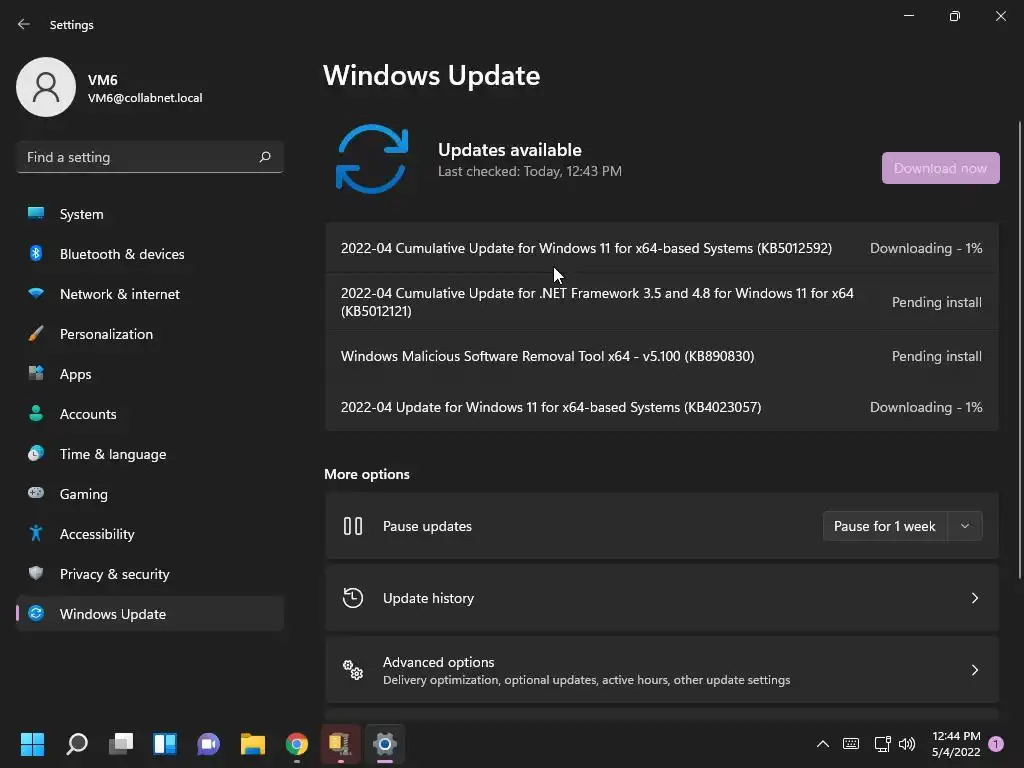Screen dimensions: 1024x768
Task: Open taskbar Search
Action: [x=77, y=744]
